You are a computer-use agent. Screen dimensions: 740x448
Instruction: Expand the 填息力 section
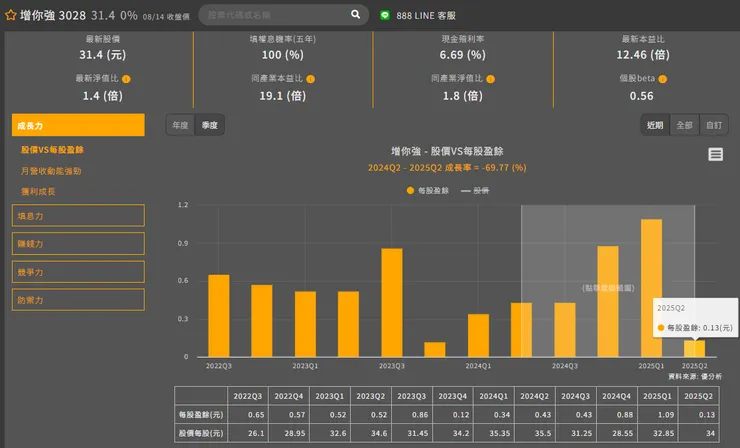point(78,216)
